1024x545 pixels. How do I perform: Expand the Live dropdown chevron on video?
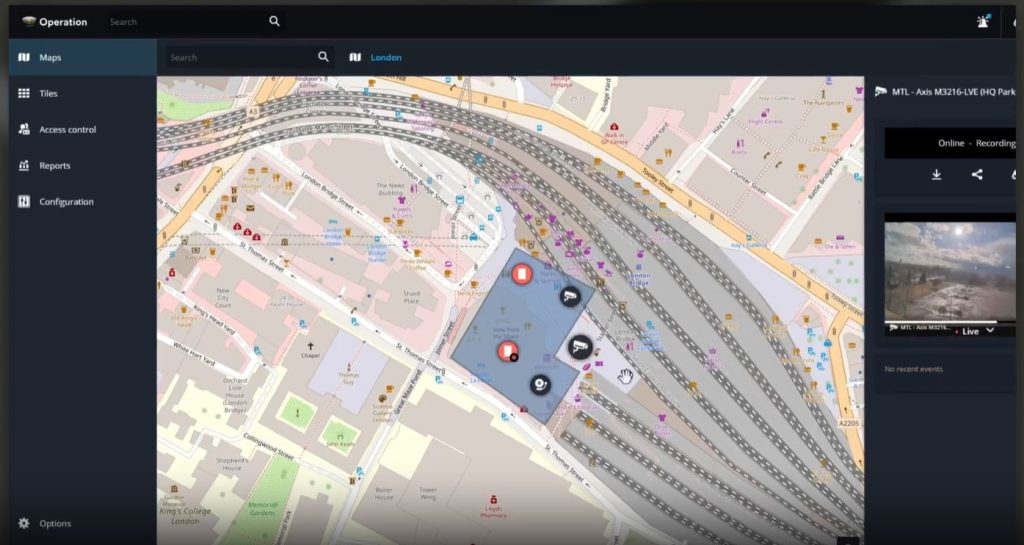pos(990,331)
